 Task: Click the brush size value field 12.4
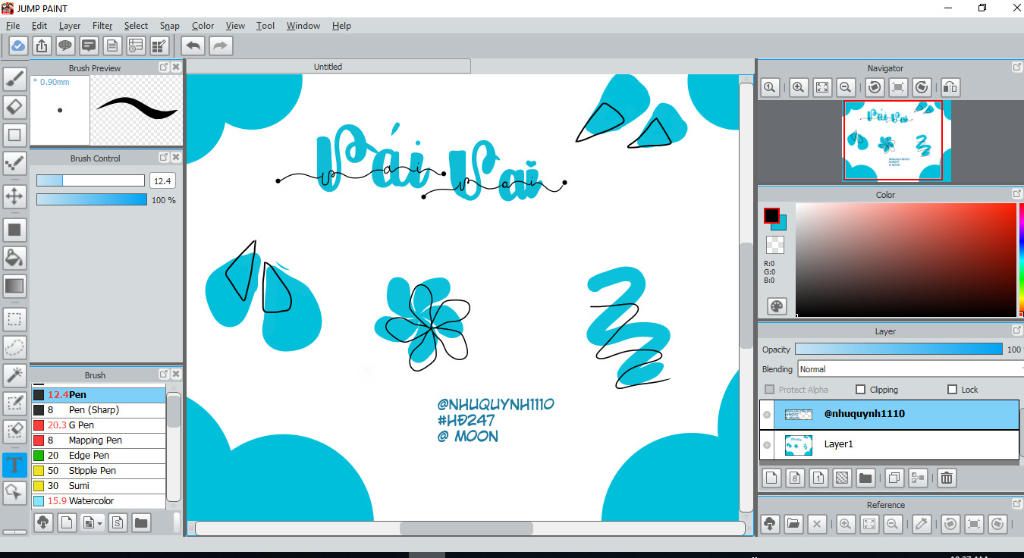coord(162,181)
